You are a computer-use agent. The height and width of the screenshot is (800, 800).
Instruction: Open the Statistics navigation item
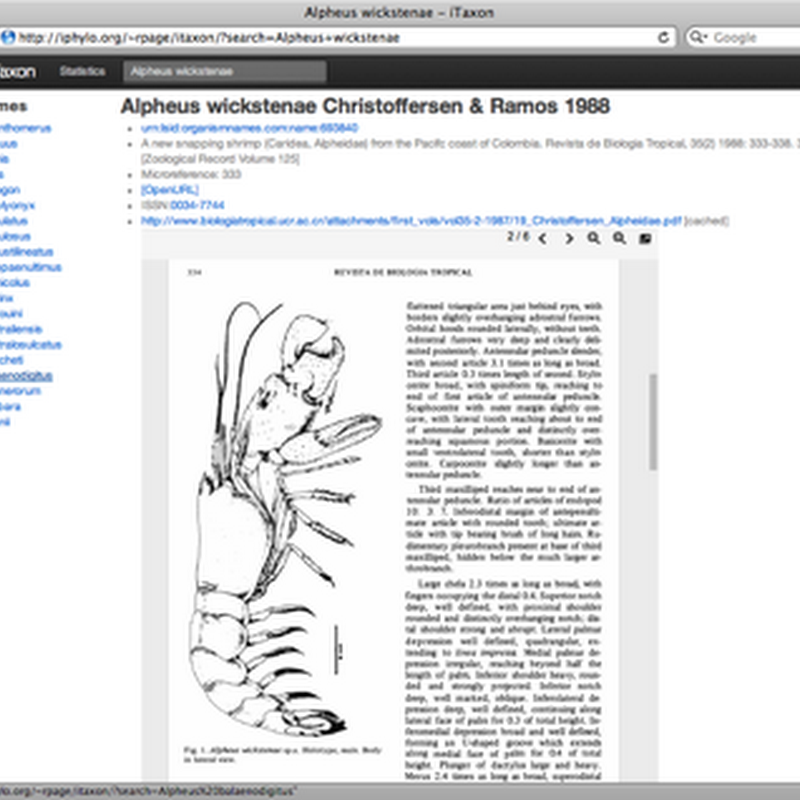pos(82,71)
